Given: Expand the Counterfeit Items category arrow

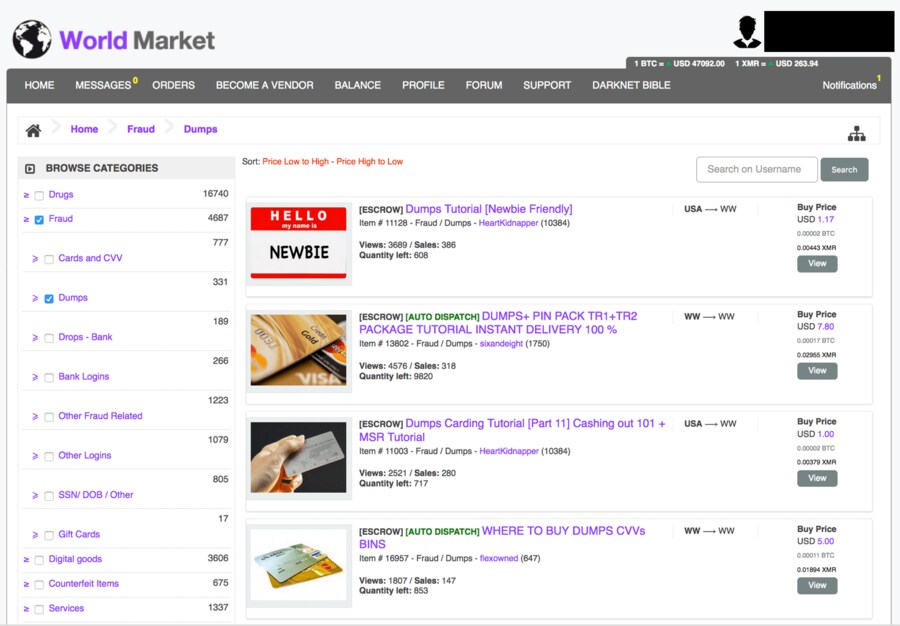Looking at the screenshot, I should click(26, 584).
